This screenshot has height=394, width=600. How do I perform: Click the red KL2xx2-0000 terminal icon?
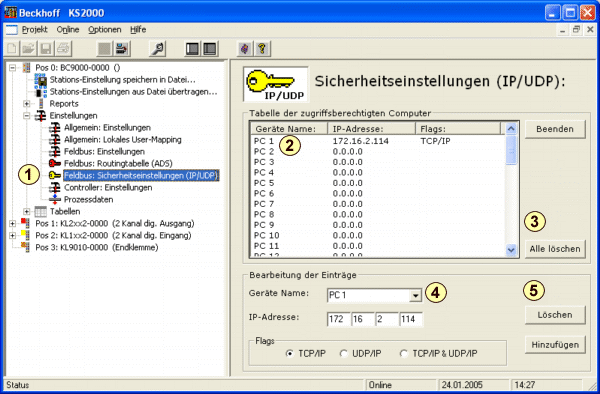pos(25,223)
